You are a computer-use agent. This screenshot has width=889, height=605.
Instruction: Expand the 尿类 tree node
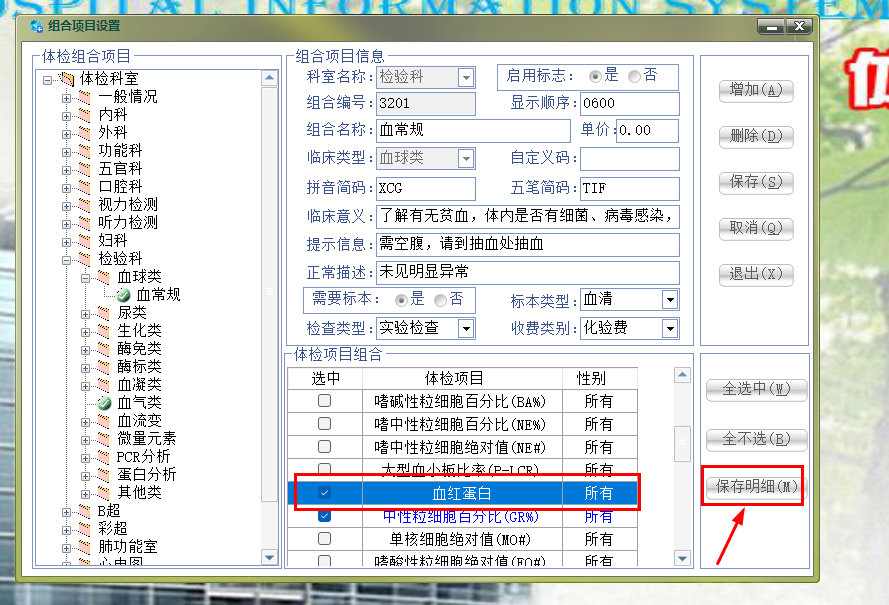(x=85, y=314)
